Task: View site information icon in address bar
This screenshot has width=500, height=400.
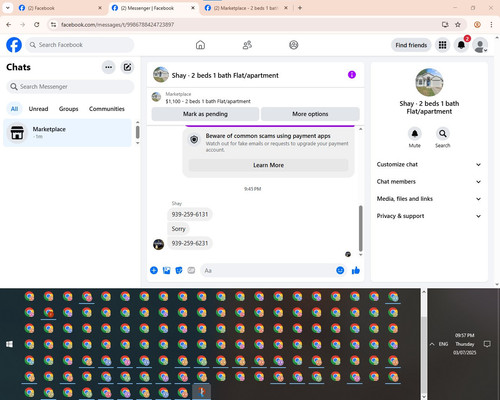Action: tap(53, 25)
